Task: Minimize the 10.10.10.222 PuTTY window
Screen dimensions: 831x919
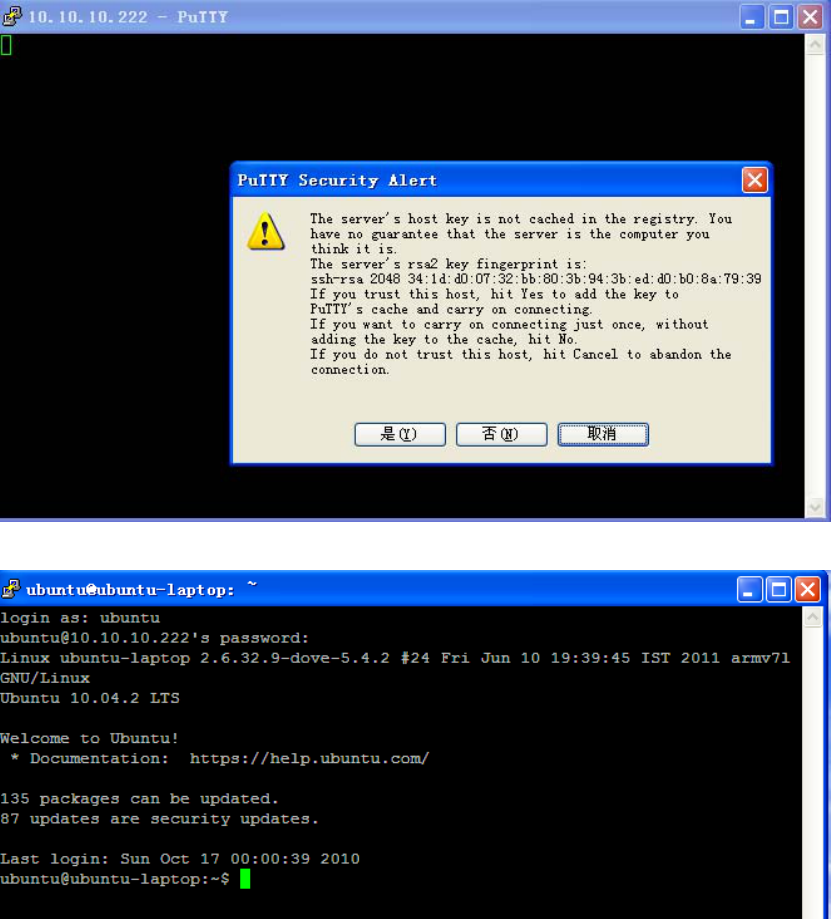Action: (751, 17)
